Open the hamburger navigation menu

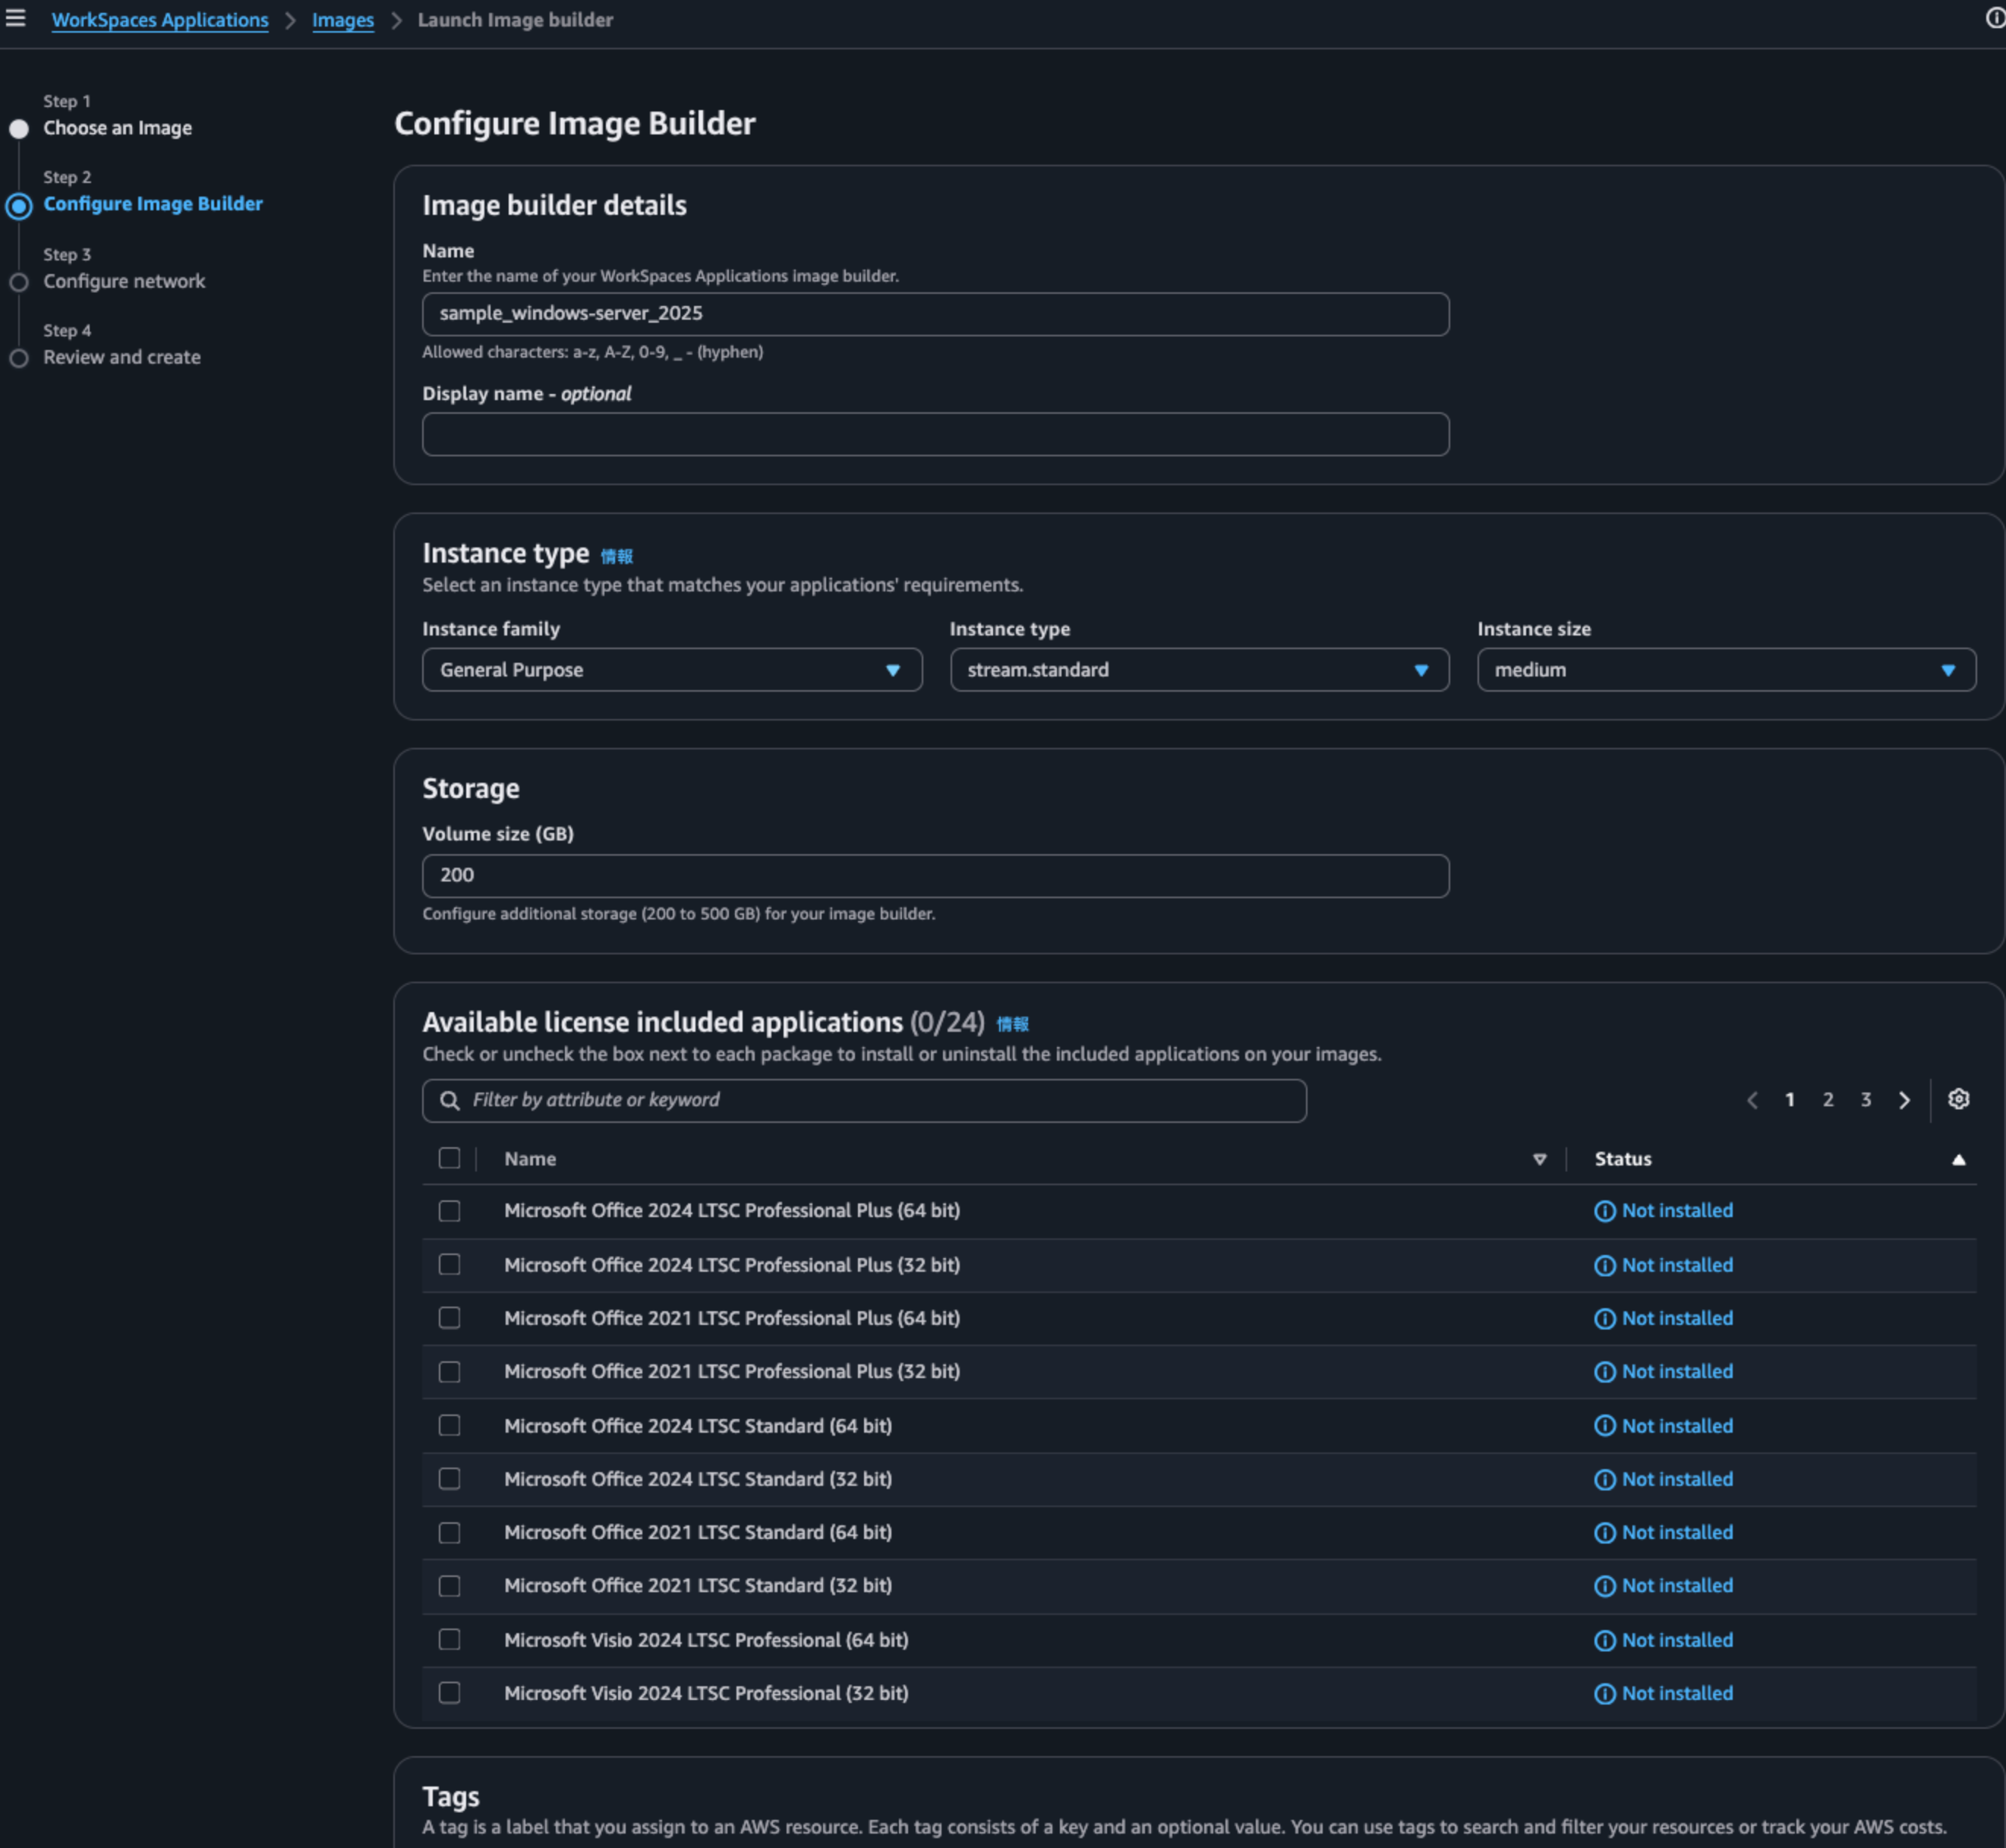pos(15,18)
